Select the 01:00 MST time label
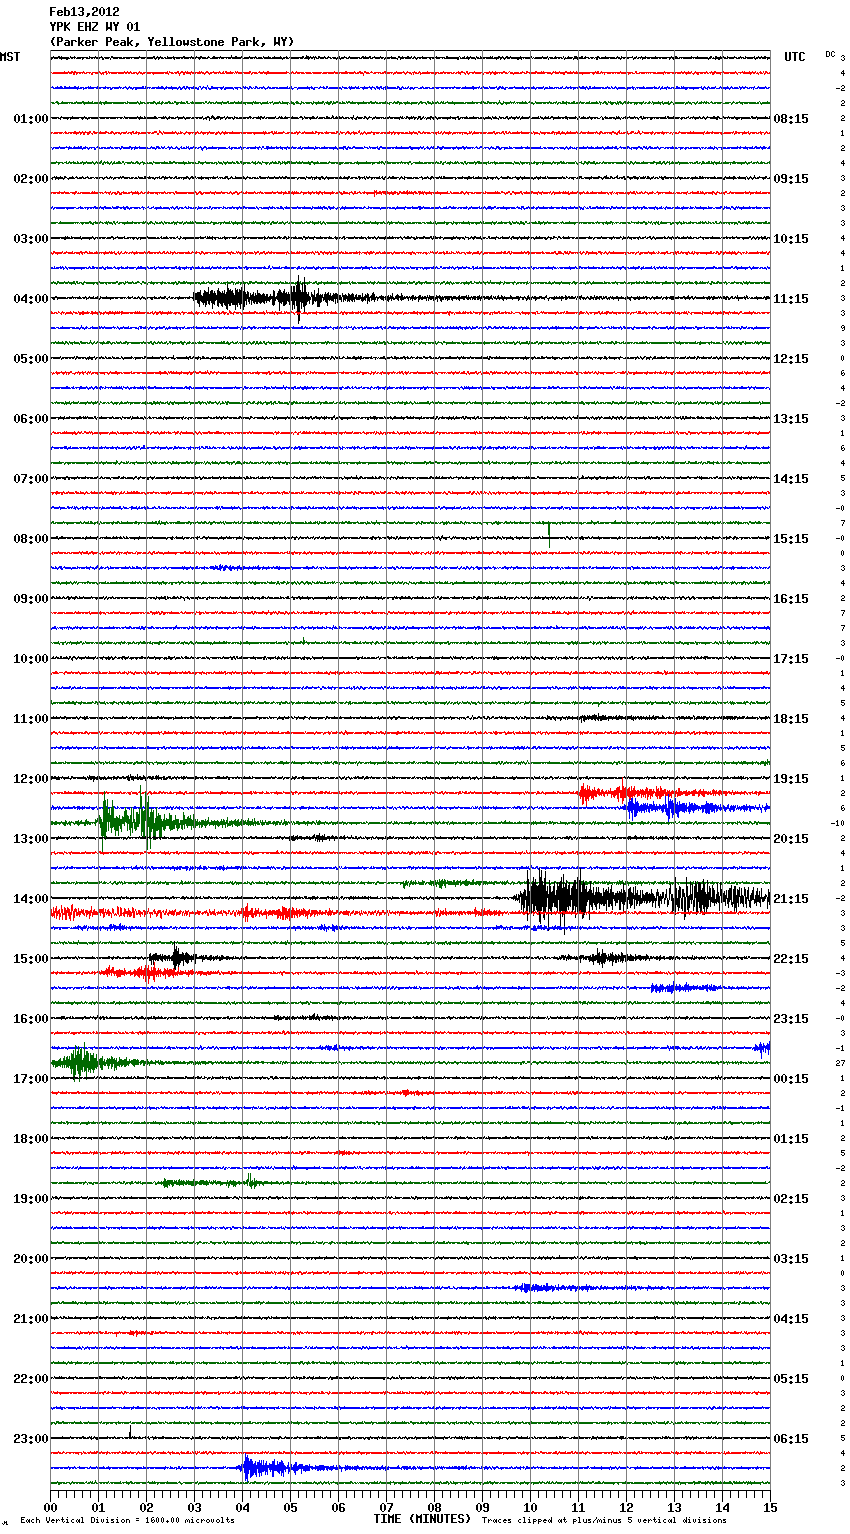The width and height of the screenshot is (850, 1534). point(31,119)
